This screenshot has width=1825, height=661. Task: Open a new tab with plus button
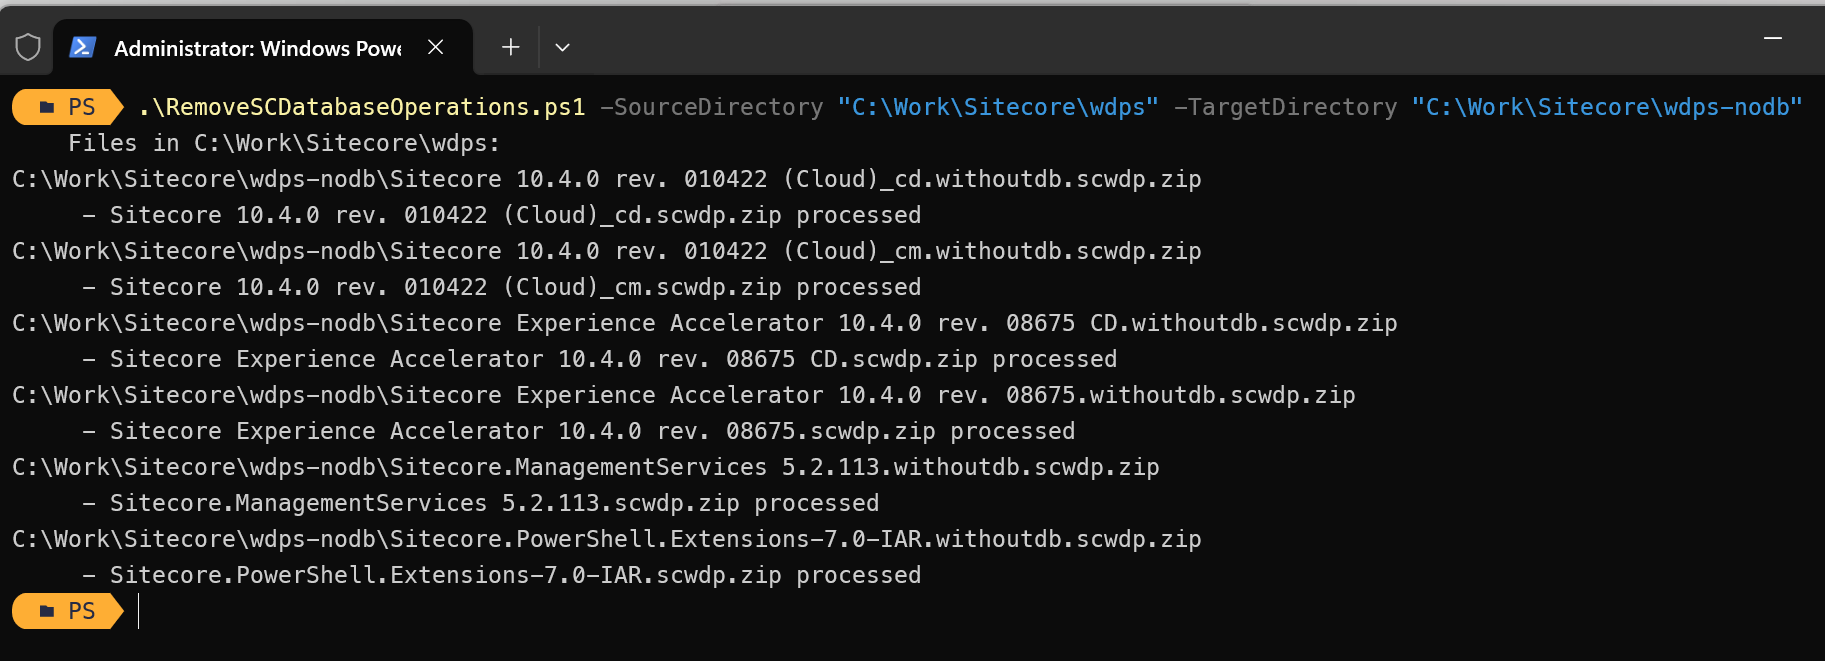click(510, 47)
